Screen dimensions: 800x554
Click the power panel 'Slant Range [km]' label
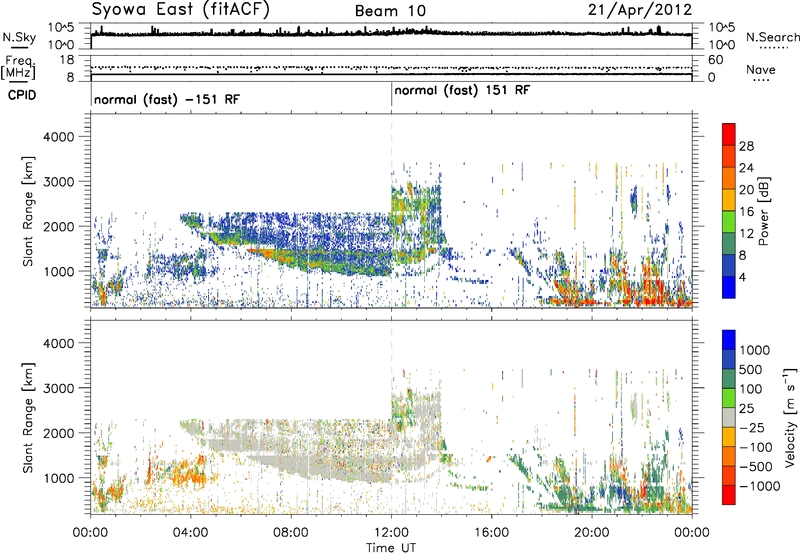28,211
